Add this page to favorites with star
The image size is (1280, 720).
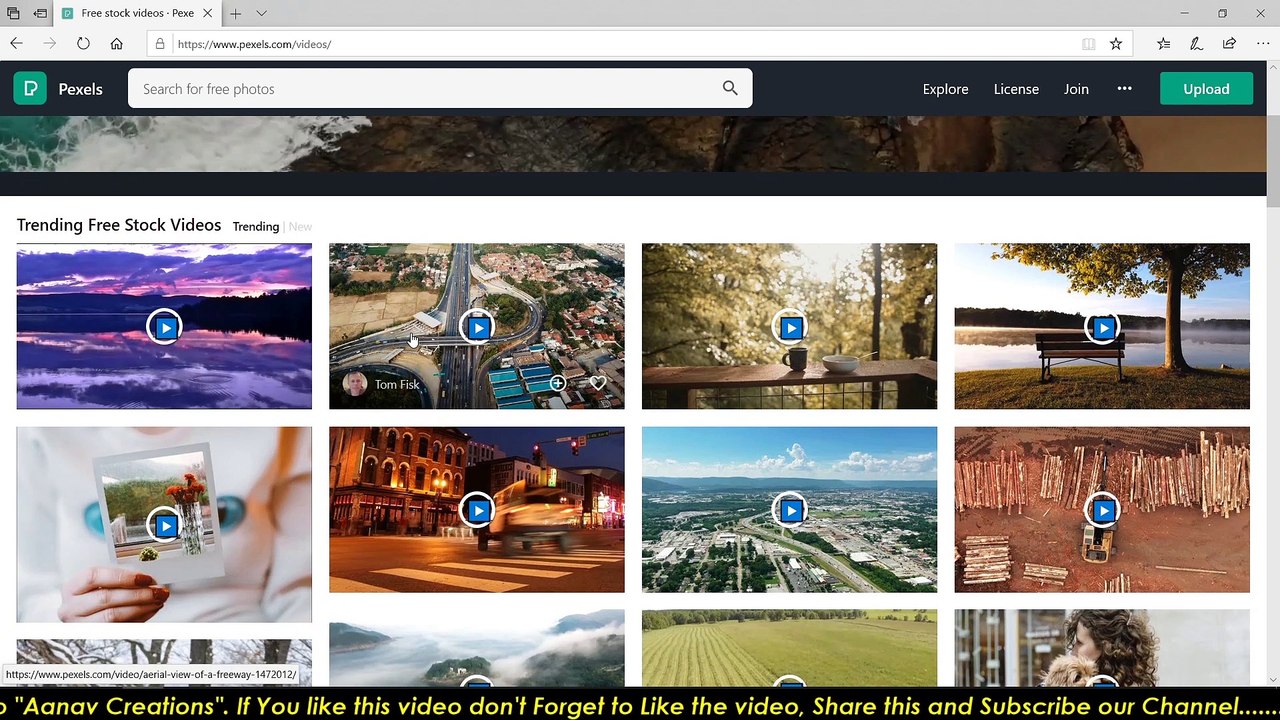click(x=1116, y=44)
